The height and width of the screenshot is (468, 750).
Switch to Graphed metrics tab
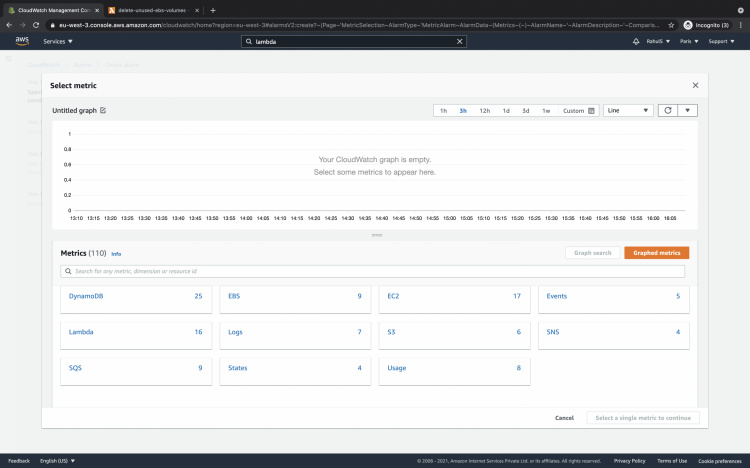656,253
